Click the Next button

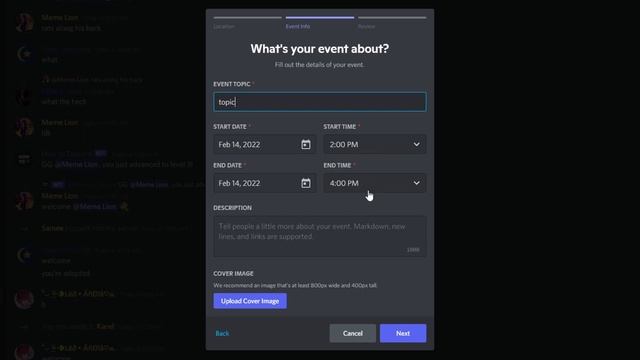coord(403,333)
